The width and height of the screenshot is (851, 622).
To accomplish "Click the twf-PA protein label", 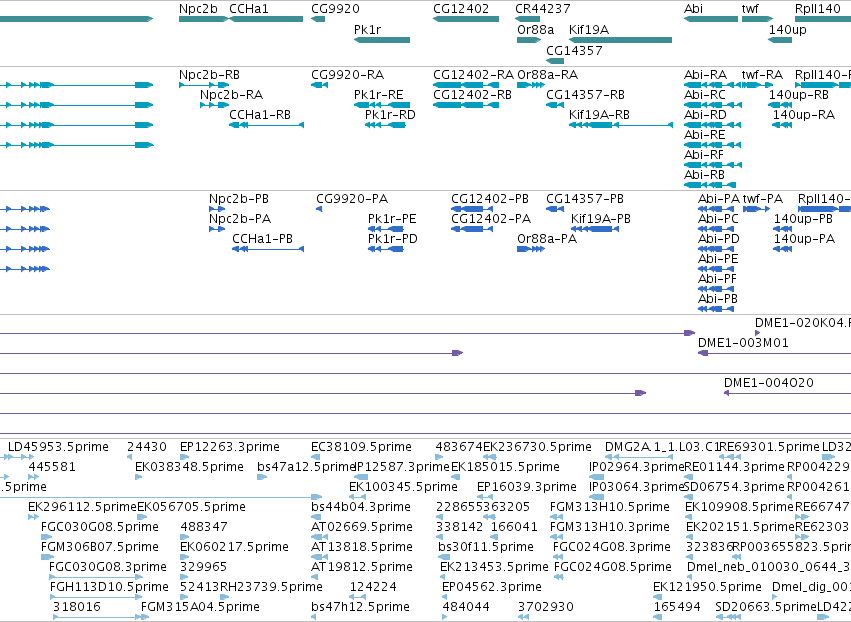I will pyautogui.click(x=763, y=199).
